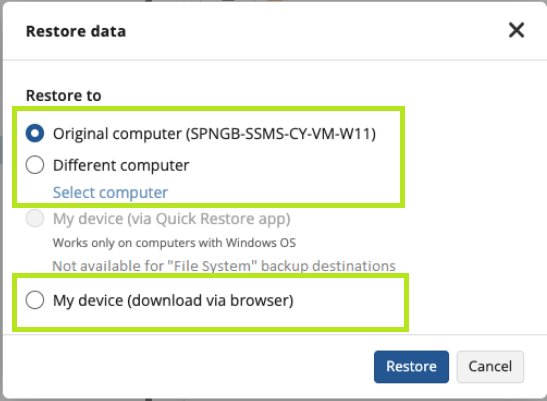Click the Original computer label text
The width and height of the screenshot is (547, 401).
[214, 134]
